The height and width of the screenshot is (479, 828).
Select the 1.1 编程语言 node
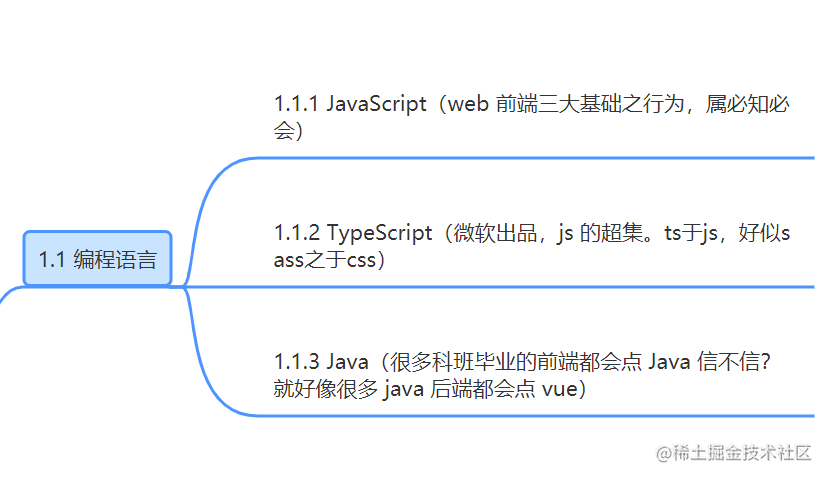98,259
